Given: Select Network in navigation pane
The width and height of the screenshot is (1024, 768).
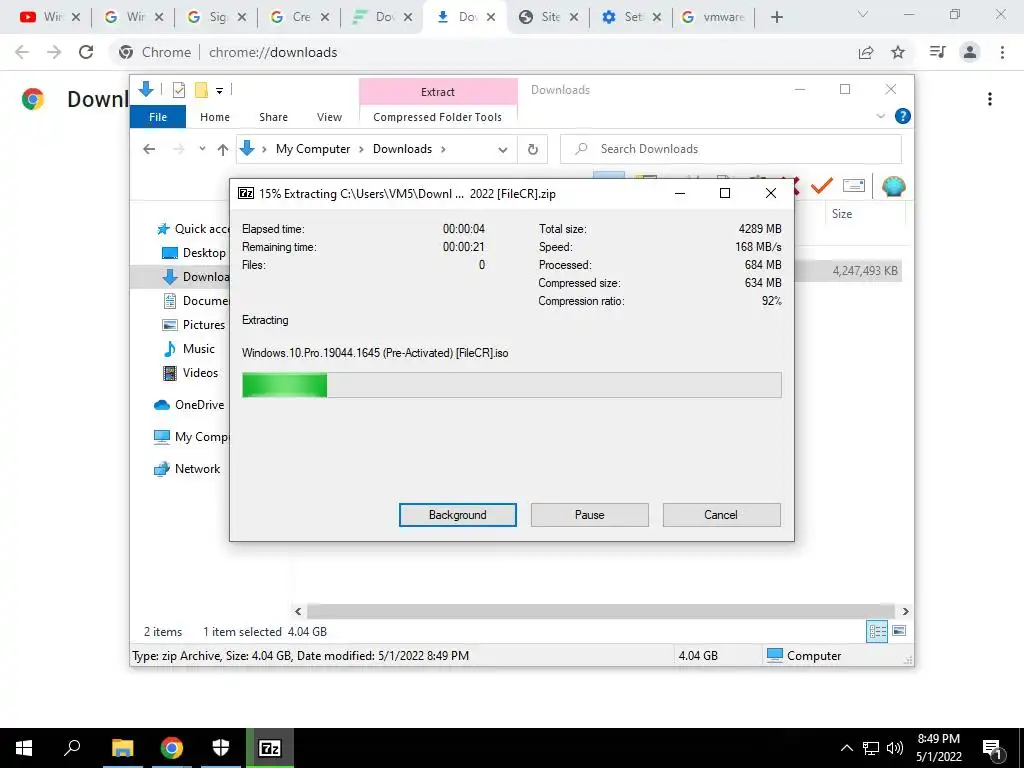Looking at the screenshot, I should click(187, 469).
